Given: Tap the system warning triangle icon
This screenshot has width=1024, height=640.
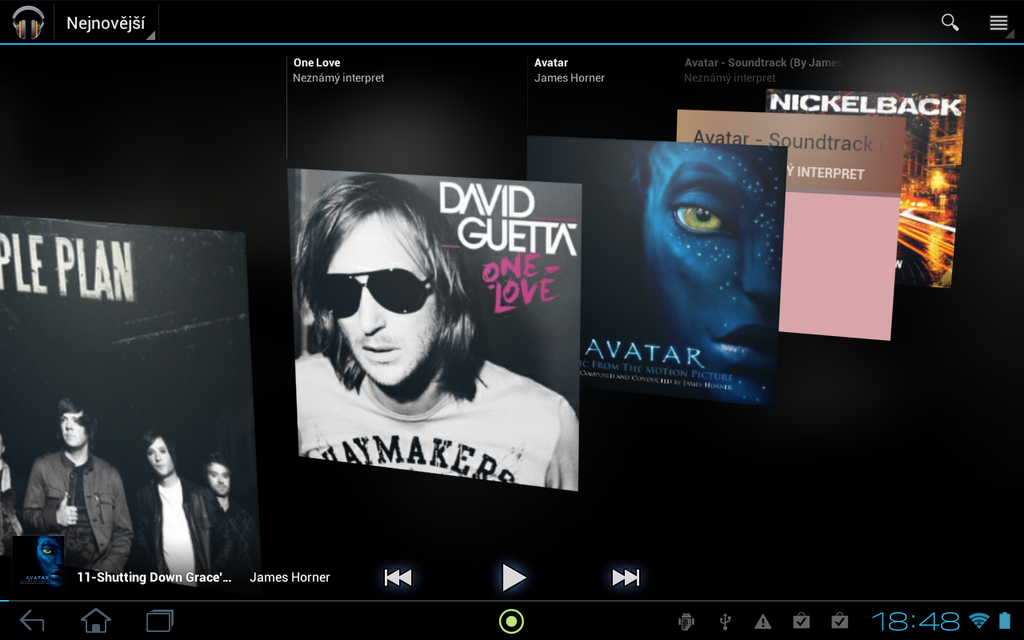Looking at the screenshot, I should tap(762, 620).
